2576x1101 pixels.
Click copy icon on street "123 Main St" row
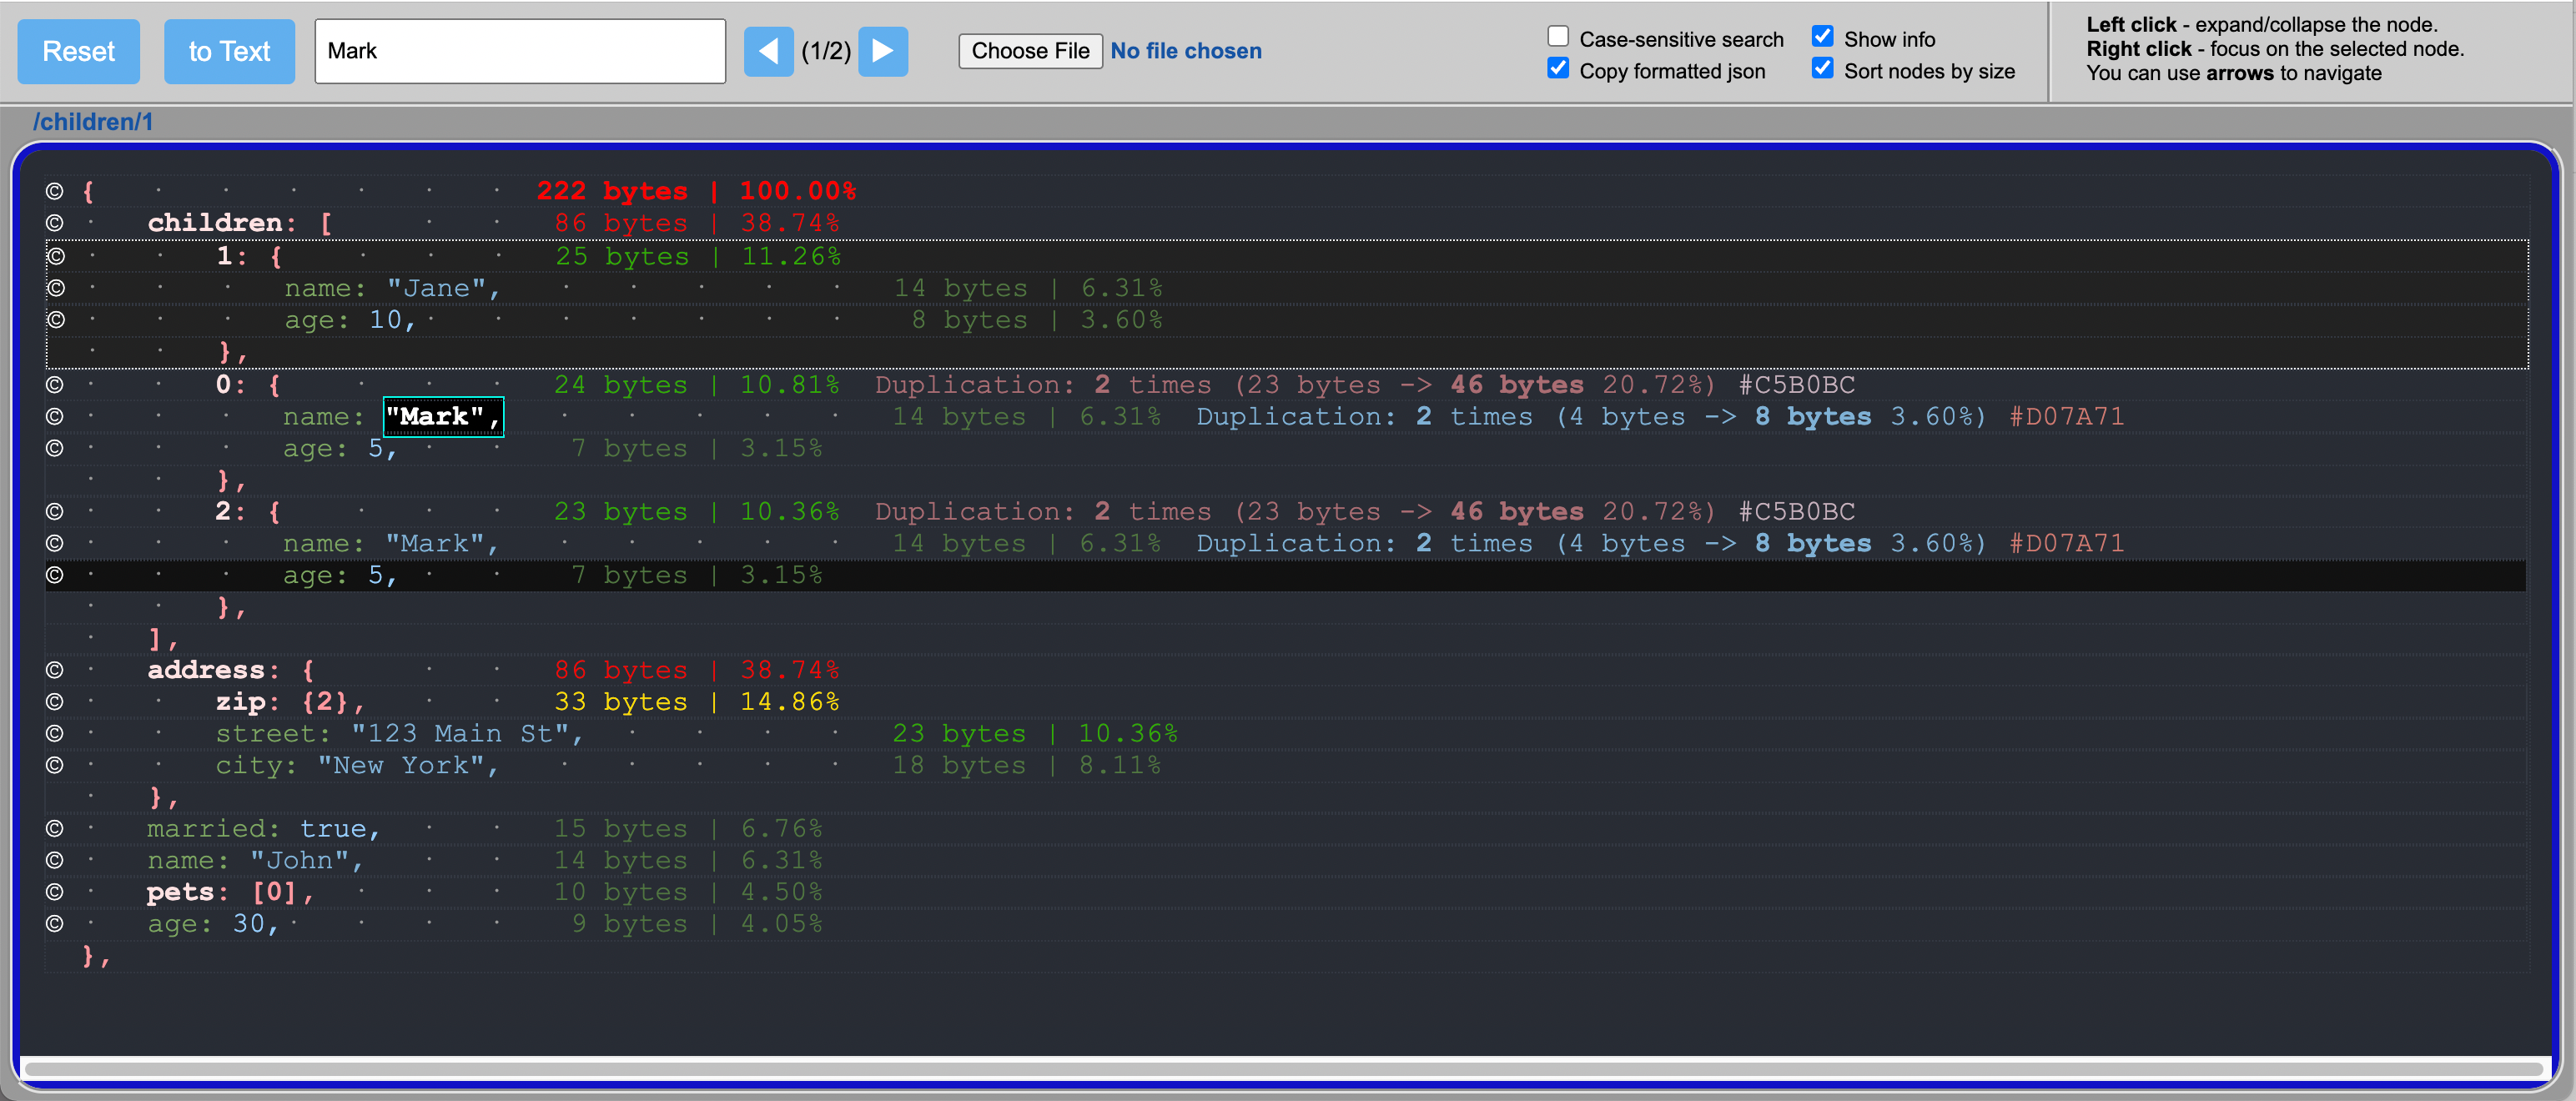tap(55, 734)
